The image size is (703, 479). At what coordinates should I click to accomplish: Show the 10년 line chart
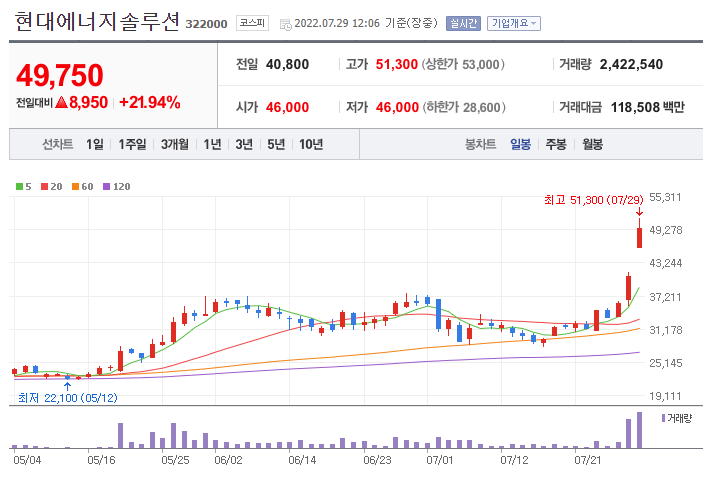[311, 144]
